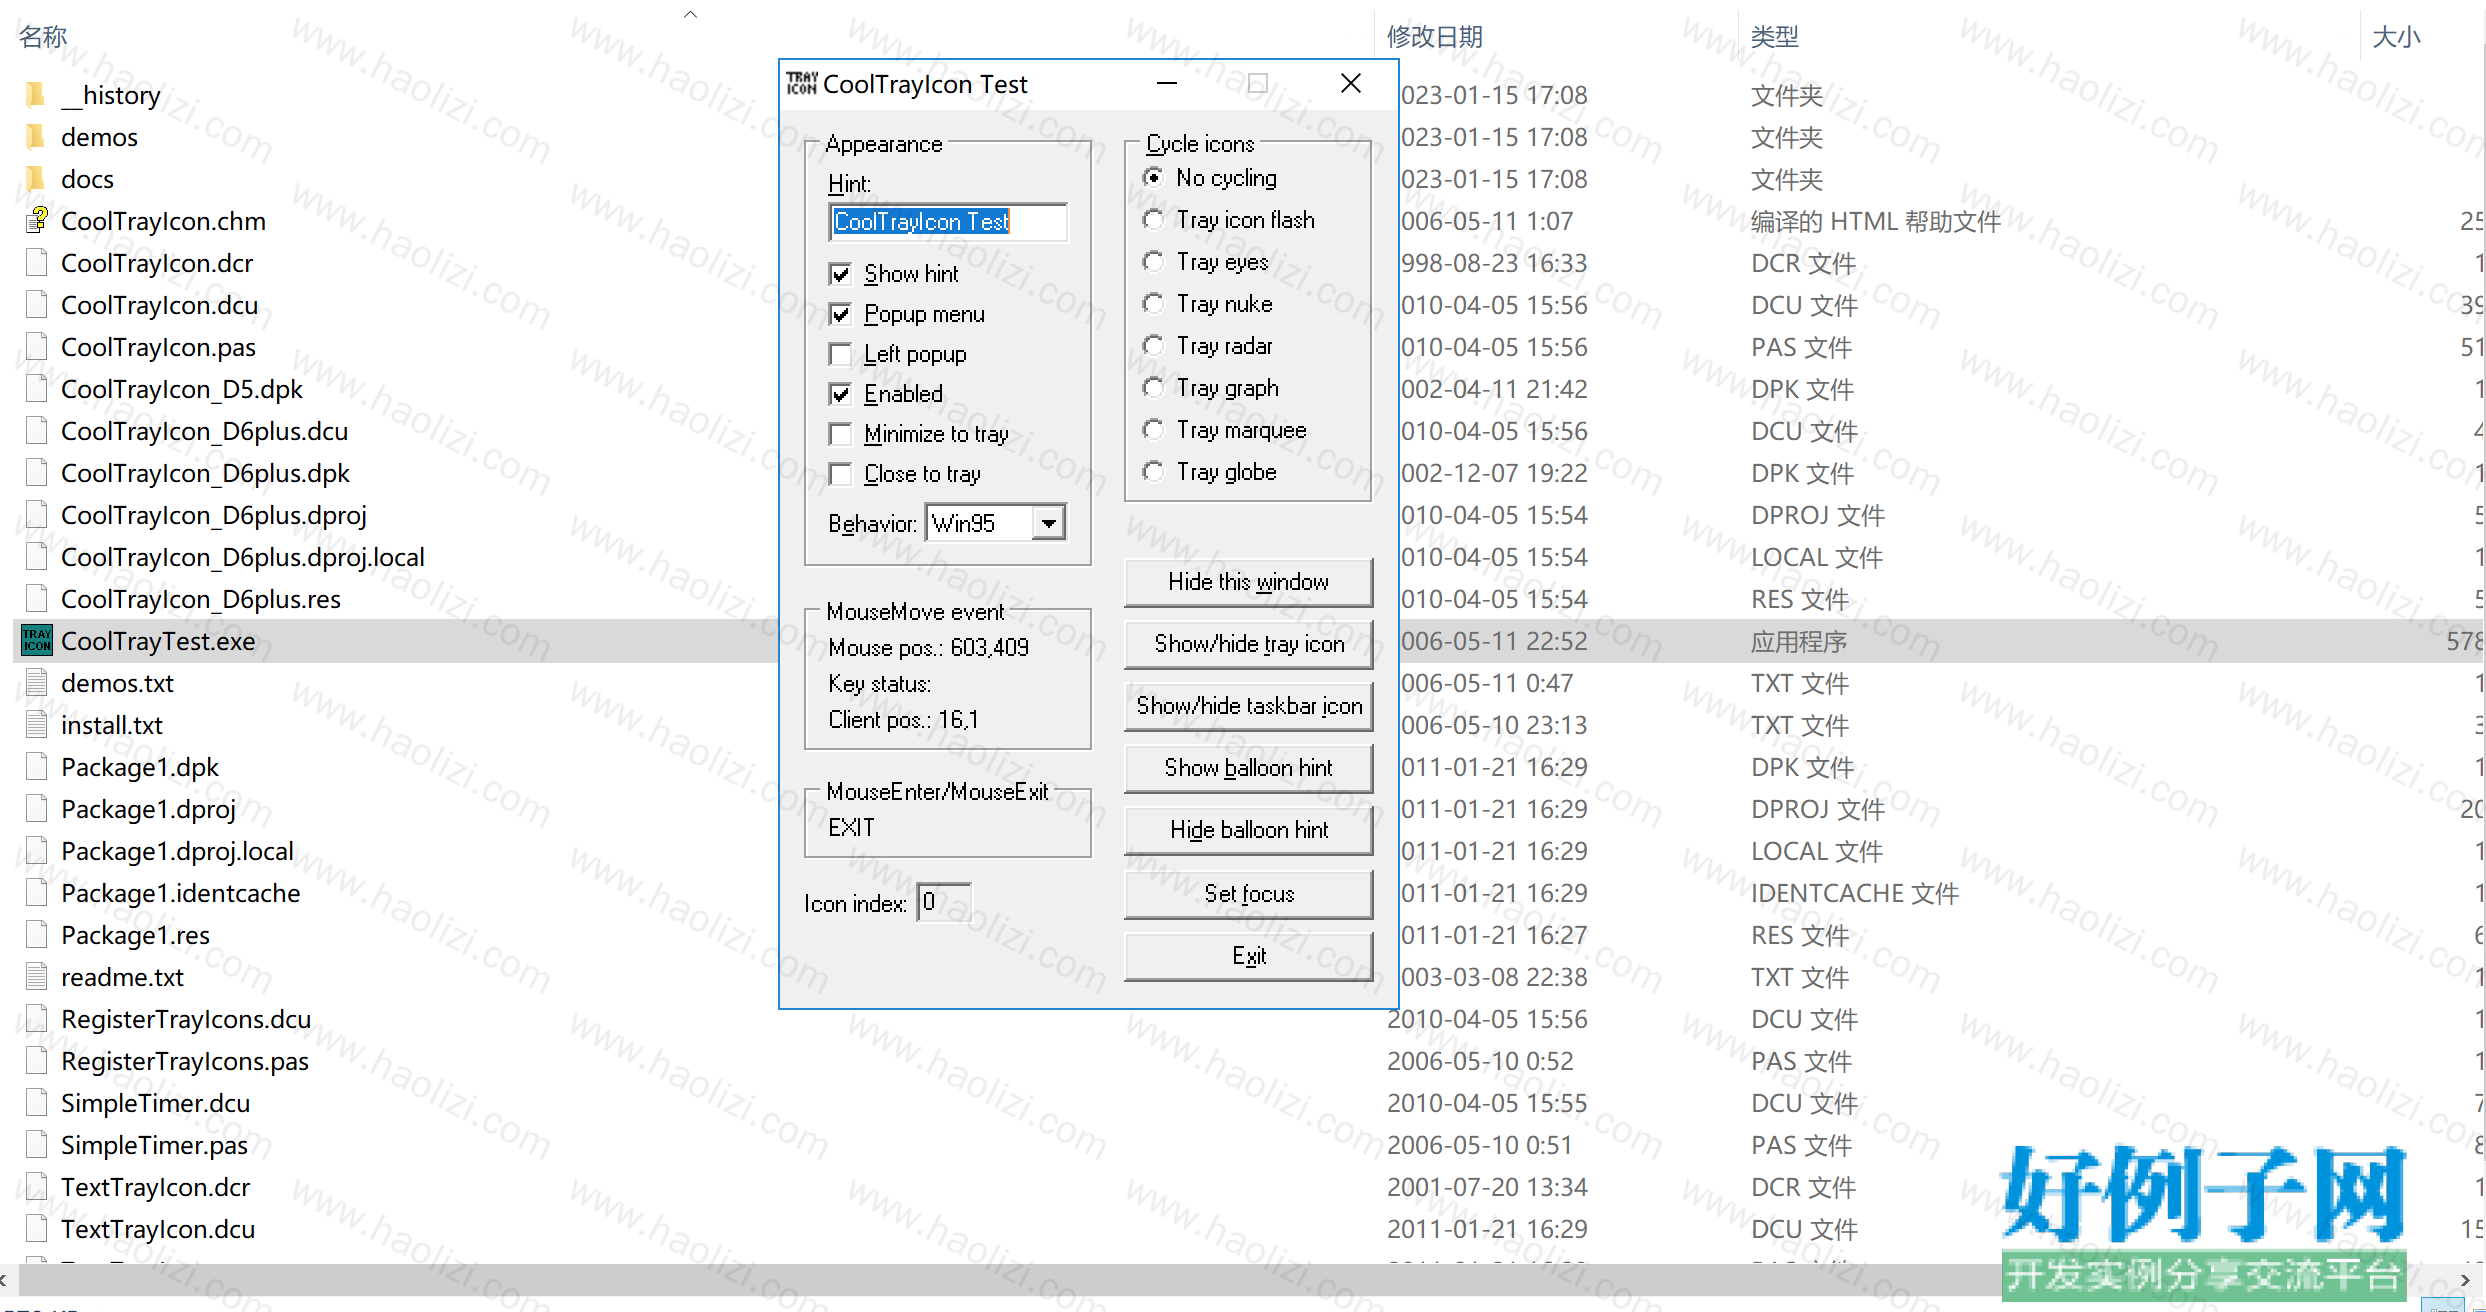Select the Package1.identcache file name
2486x1312 pixels.
181,893
